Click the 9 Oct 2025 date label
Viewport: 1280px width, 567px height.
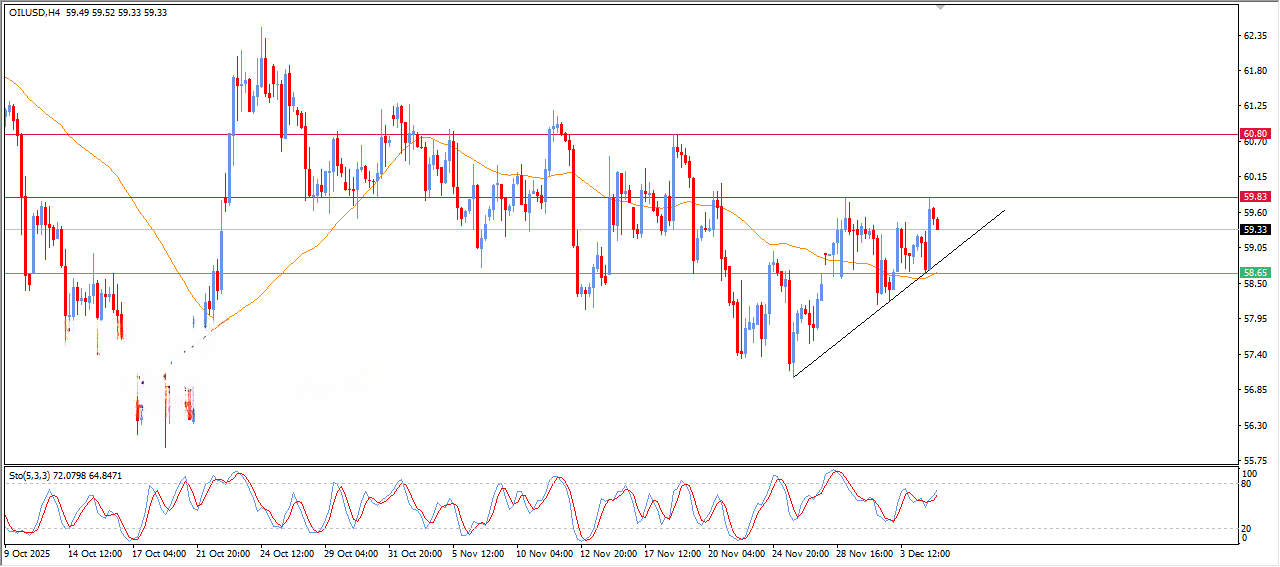pos(28,552)
